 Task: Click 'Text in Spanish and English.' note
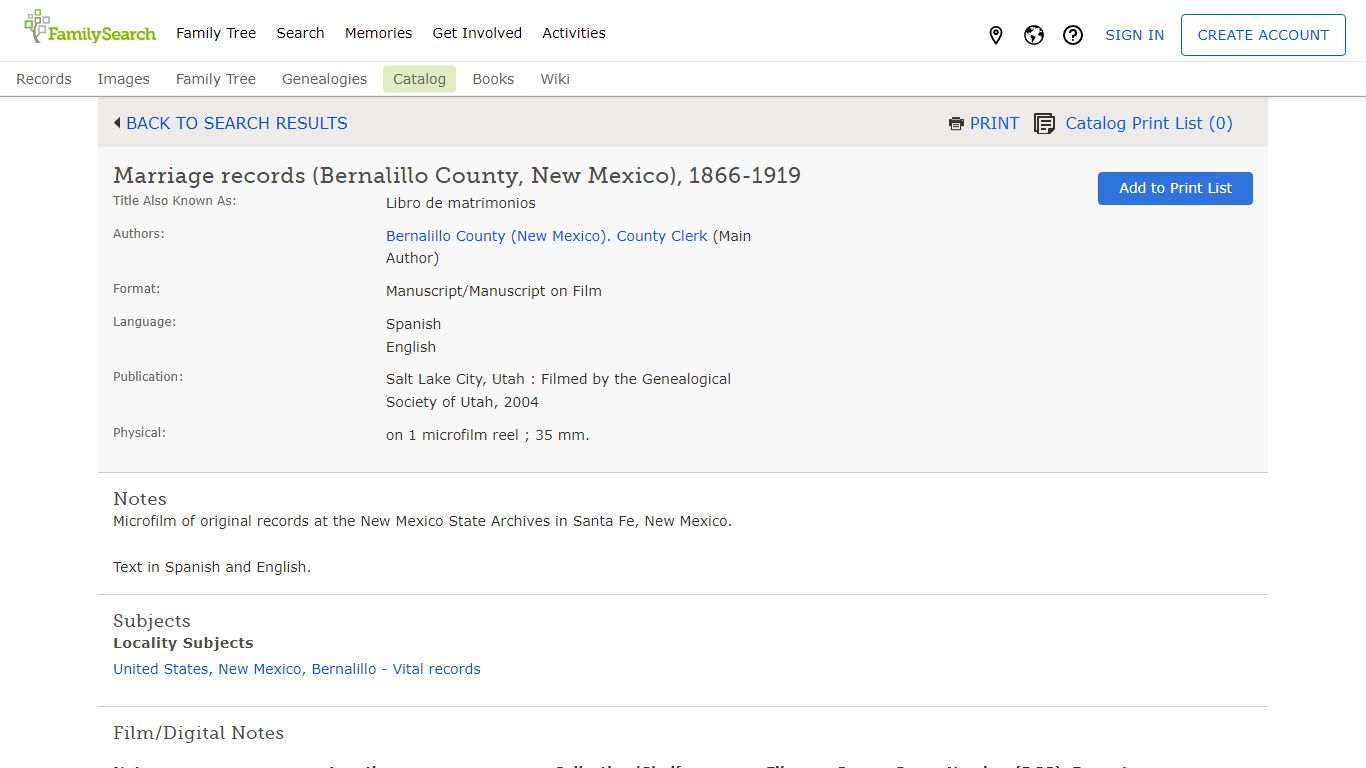pyautogui.click(x=212, y=567)
